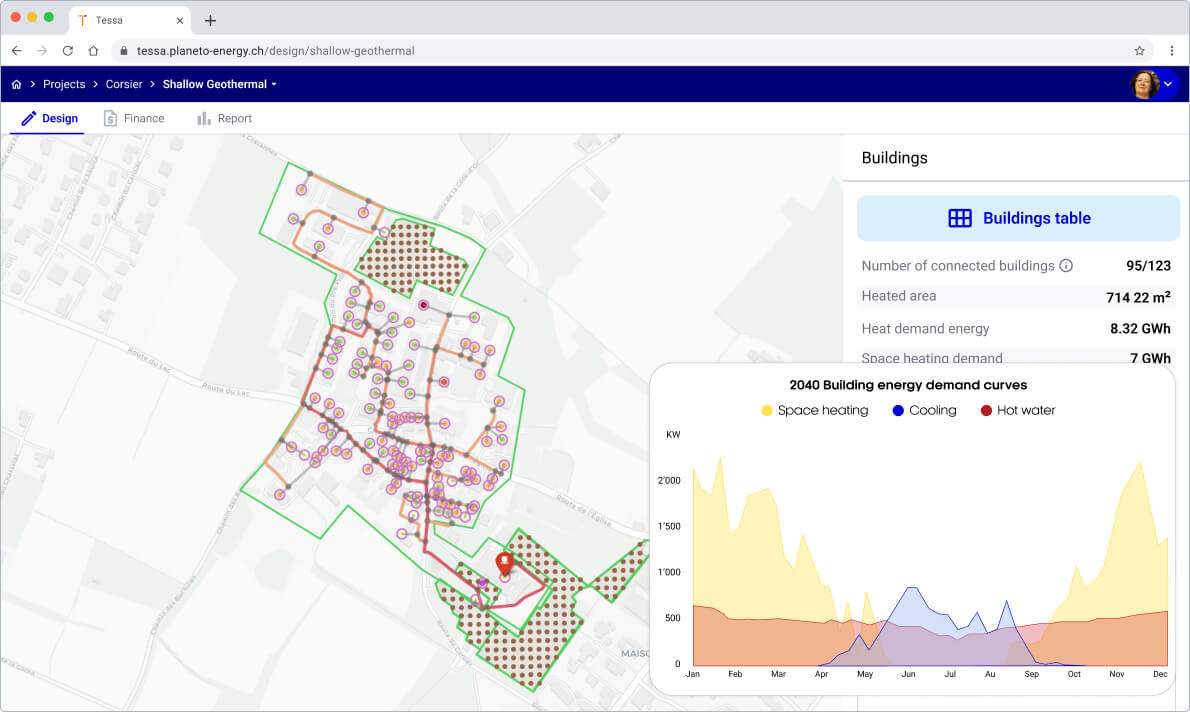Go to Projects in the breadcrumb
The height and width of the screenshot is (712, 1190).
click(x=64, y=85)
